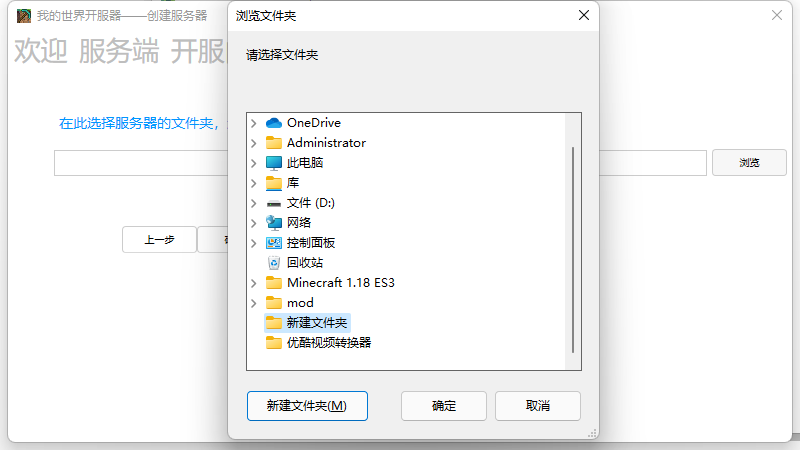
Task: Click the 新建文件夹(M) button
Action: tap(307, 406)
